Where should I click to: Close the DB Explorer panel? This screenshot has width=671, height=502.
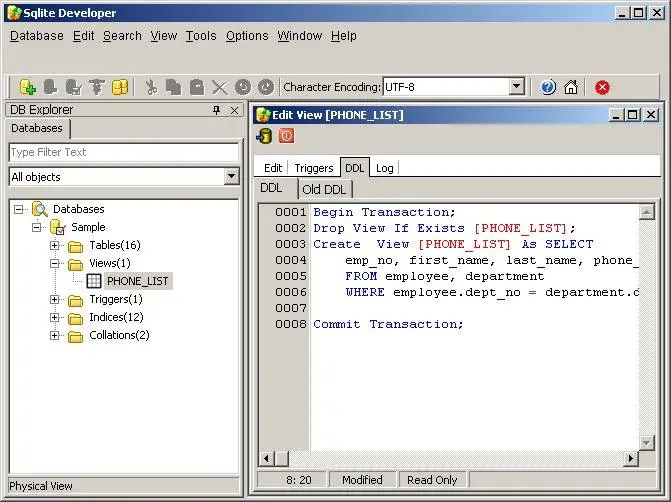coord(234,110)
